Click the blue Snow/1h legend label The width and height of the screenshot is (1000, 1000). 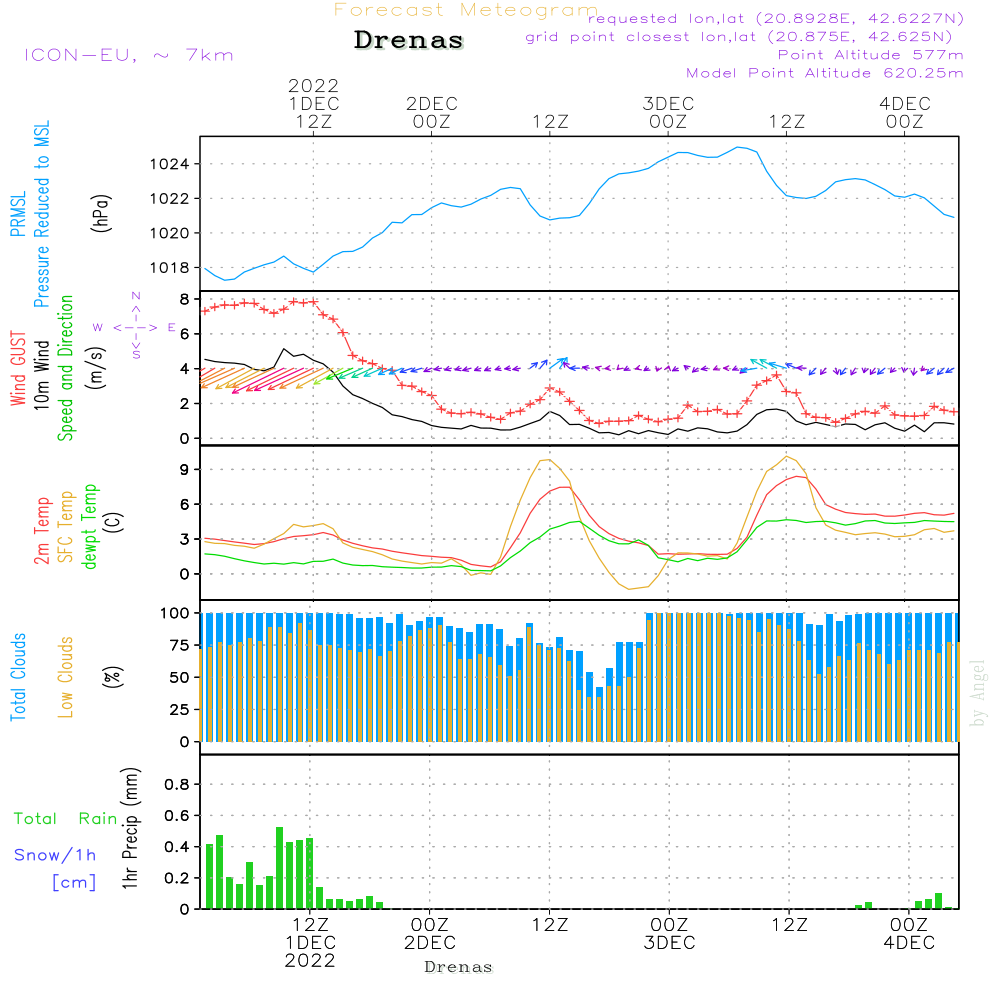55,855
